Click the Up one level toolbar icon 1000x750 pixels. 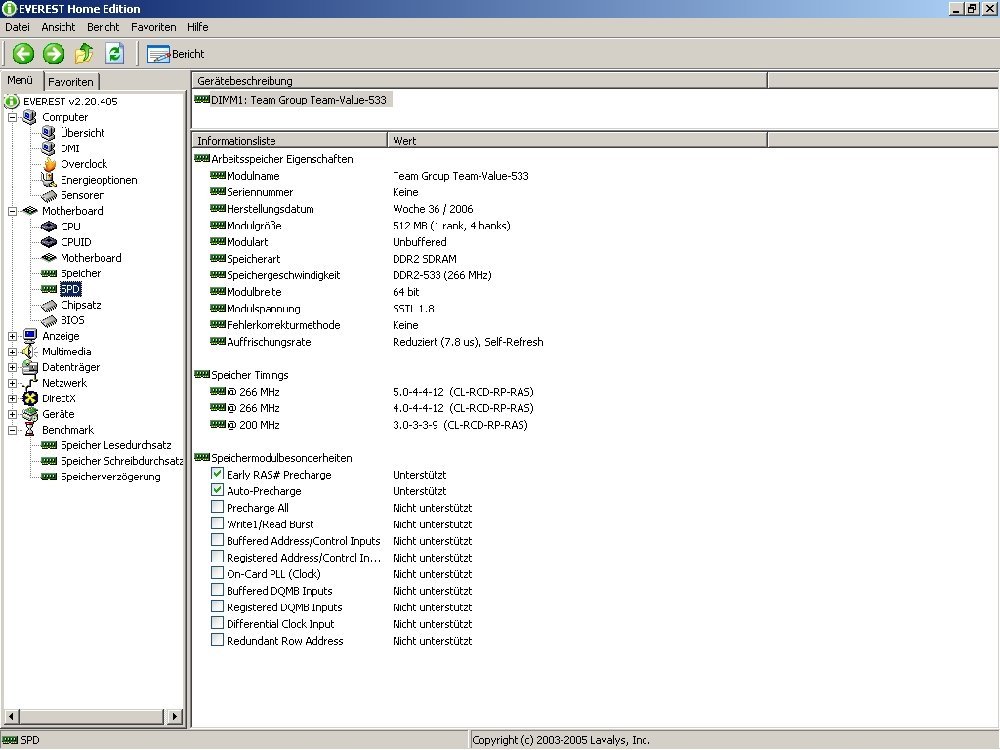84,54
